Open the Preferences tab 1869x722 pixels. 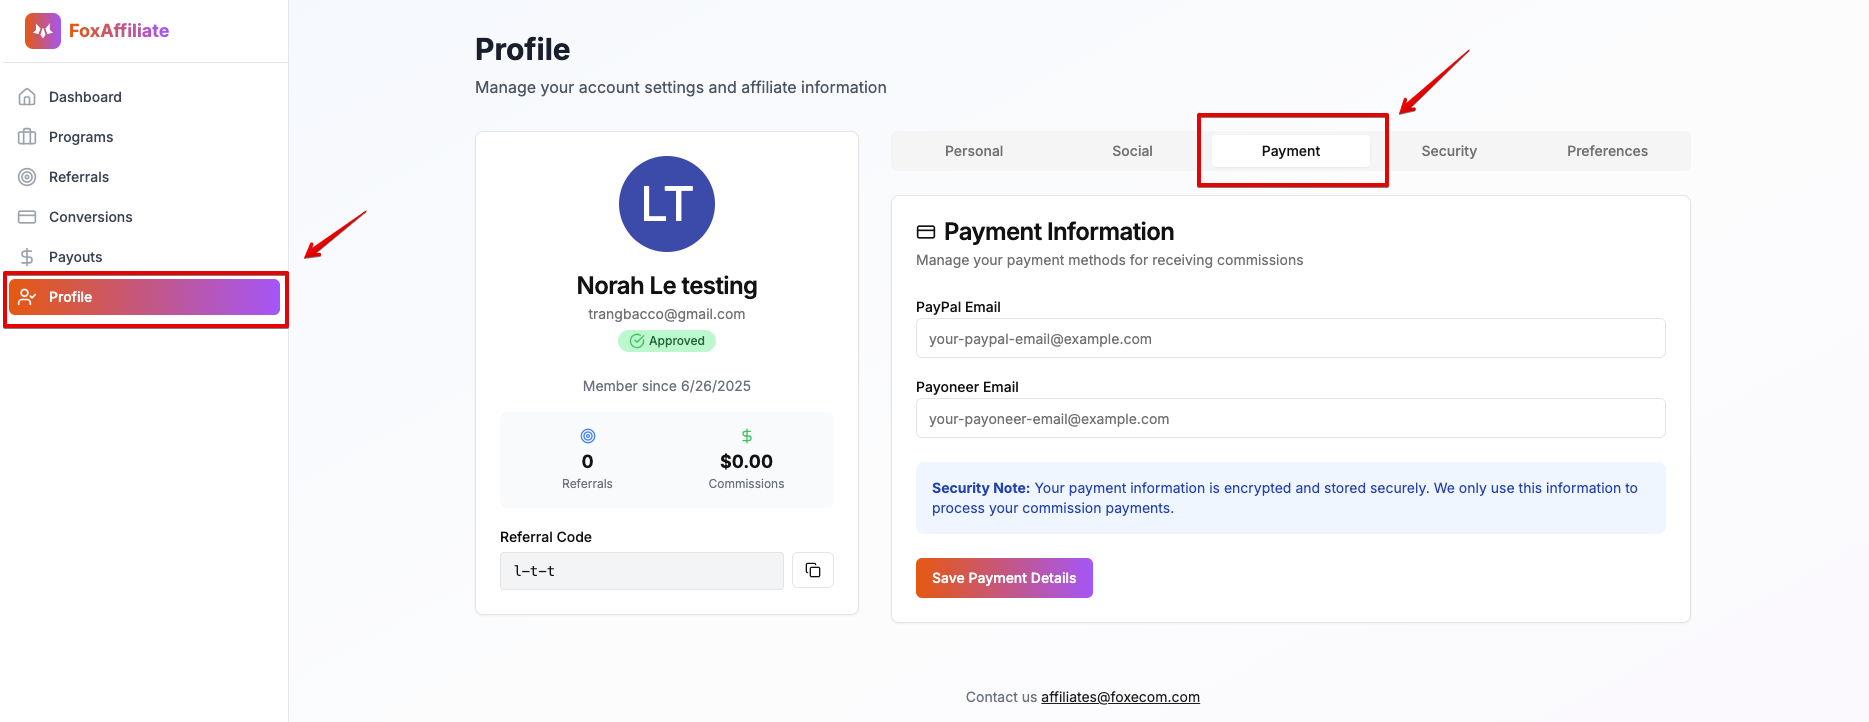1607,151
